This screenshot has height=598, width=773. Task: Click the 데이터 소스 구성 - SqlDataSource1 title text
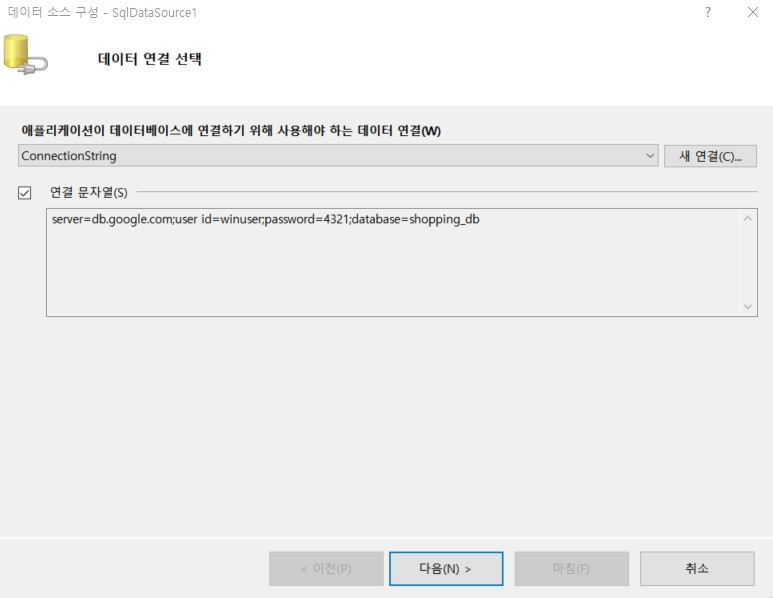pos(103,12)
